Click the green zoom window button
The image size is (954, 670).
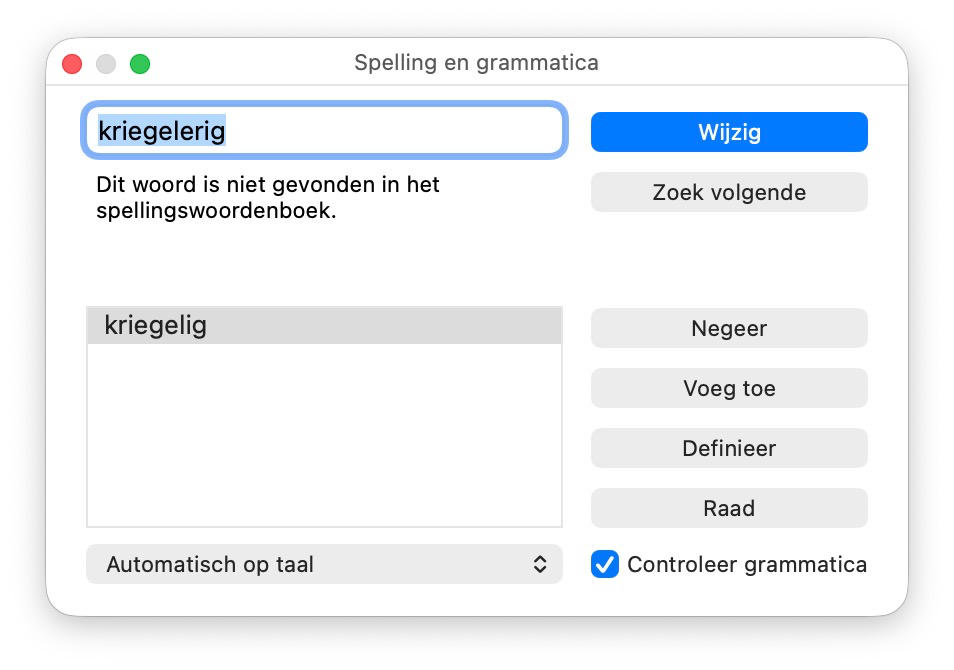[x=140, y=64]
